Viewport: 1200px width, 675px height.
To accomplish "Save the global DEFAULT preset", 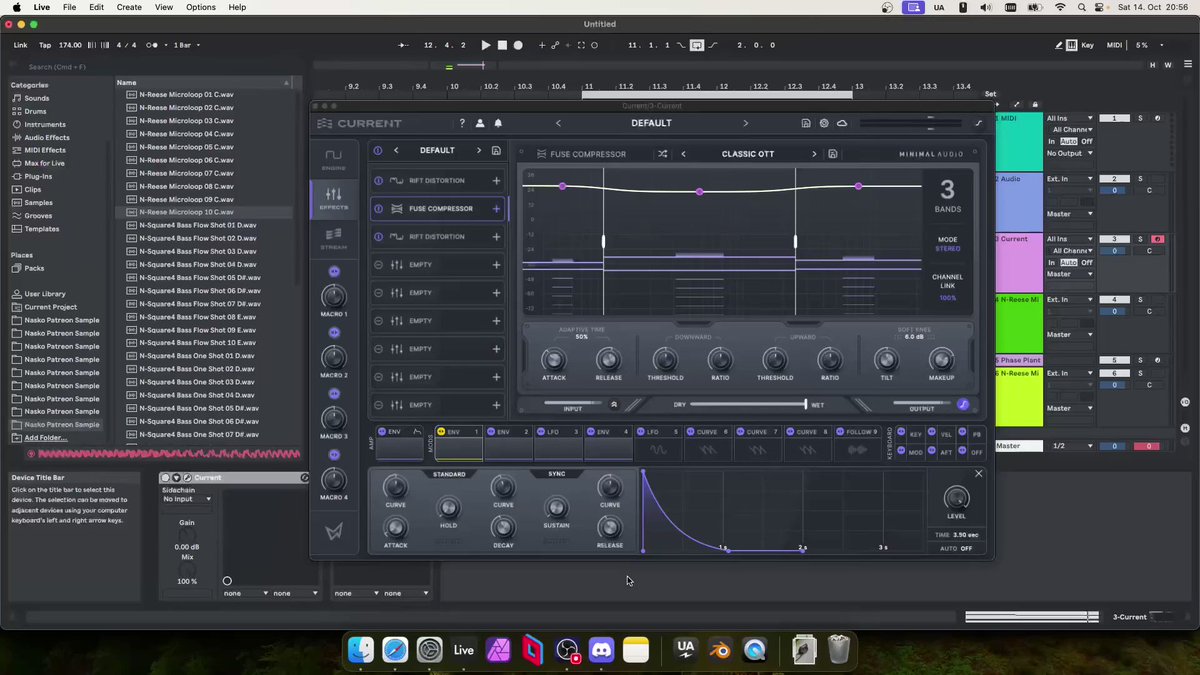I will [x=806, y=123].
